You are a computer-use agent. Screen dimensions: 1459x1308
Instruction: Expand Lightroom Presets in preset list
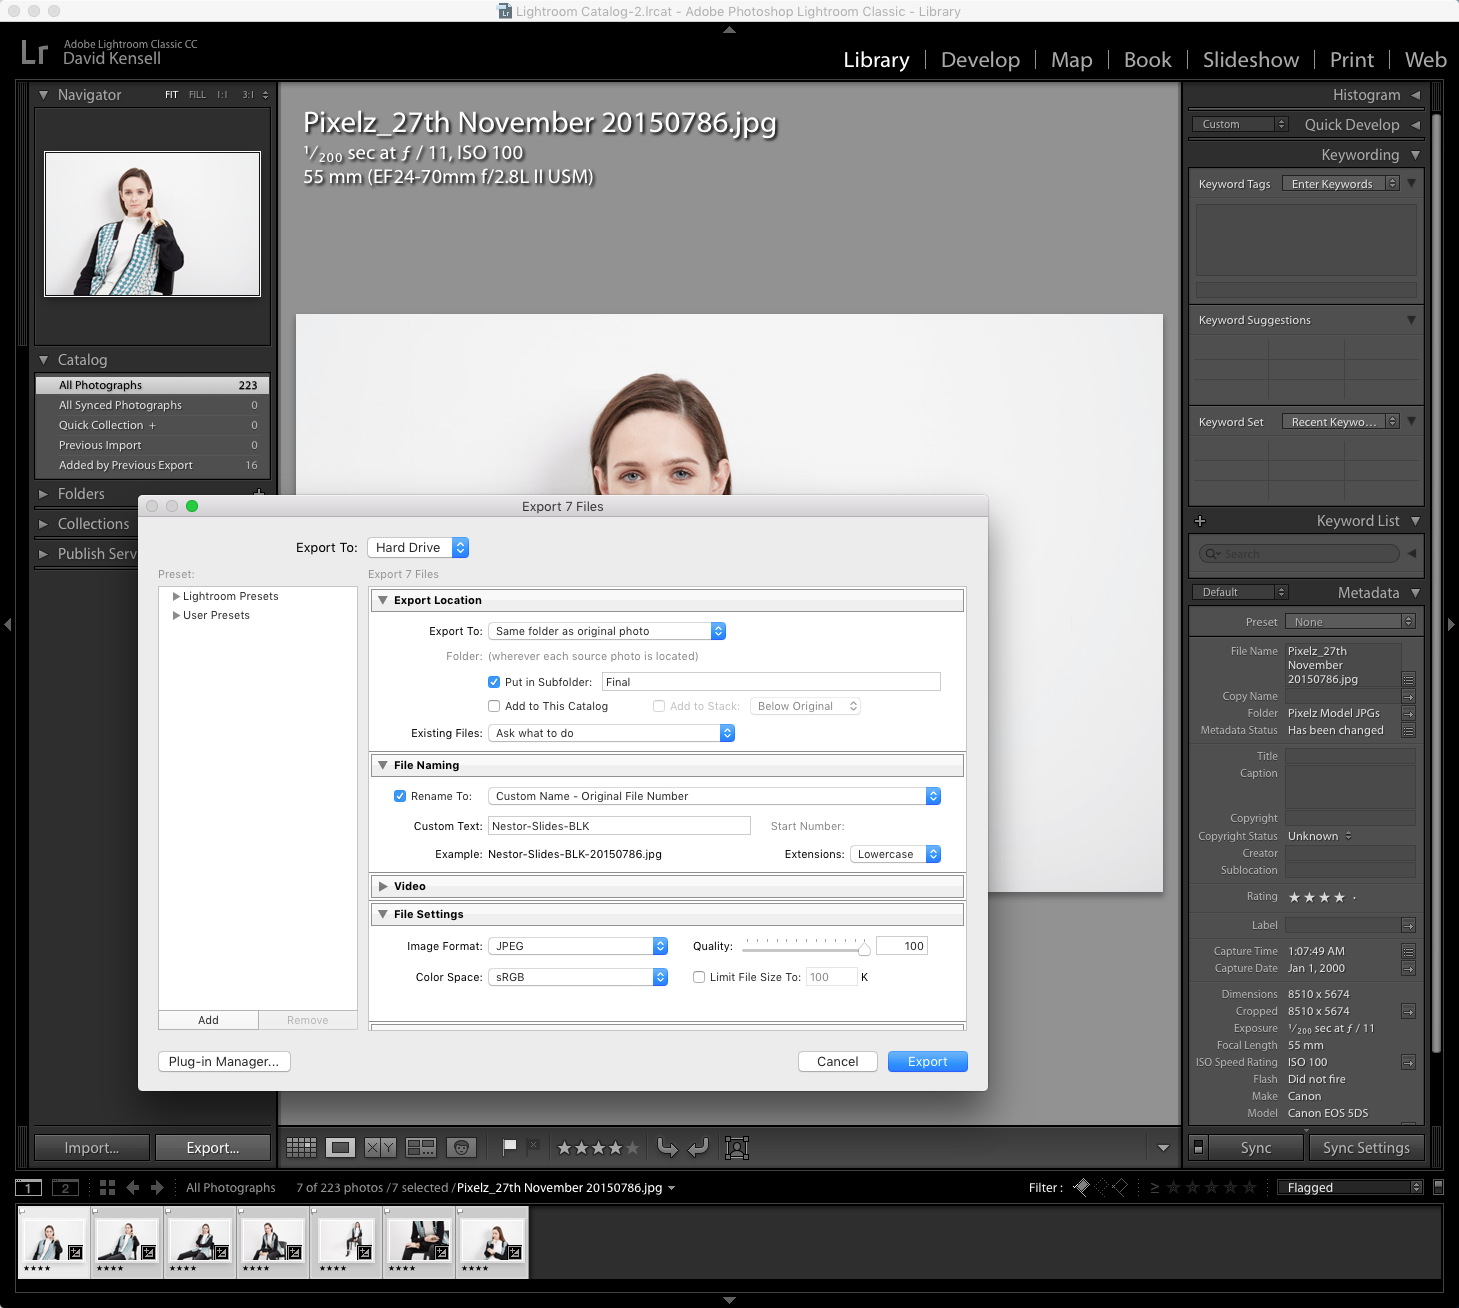point(177,596)
